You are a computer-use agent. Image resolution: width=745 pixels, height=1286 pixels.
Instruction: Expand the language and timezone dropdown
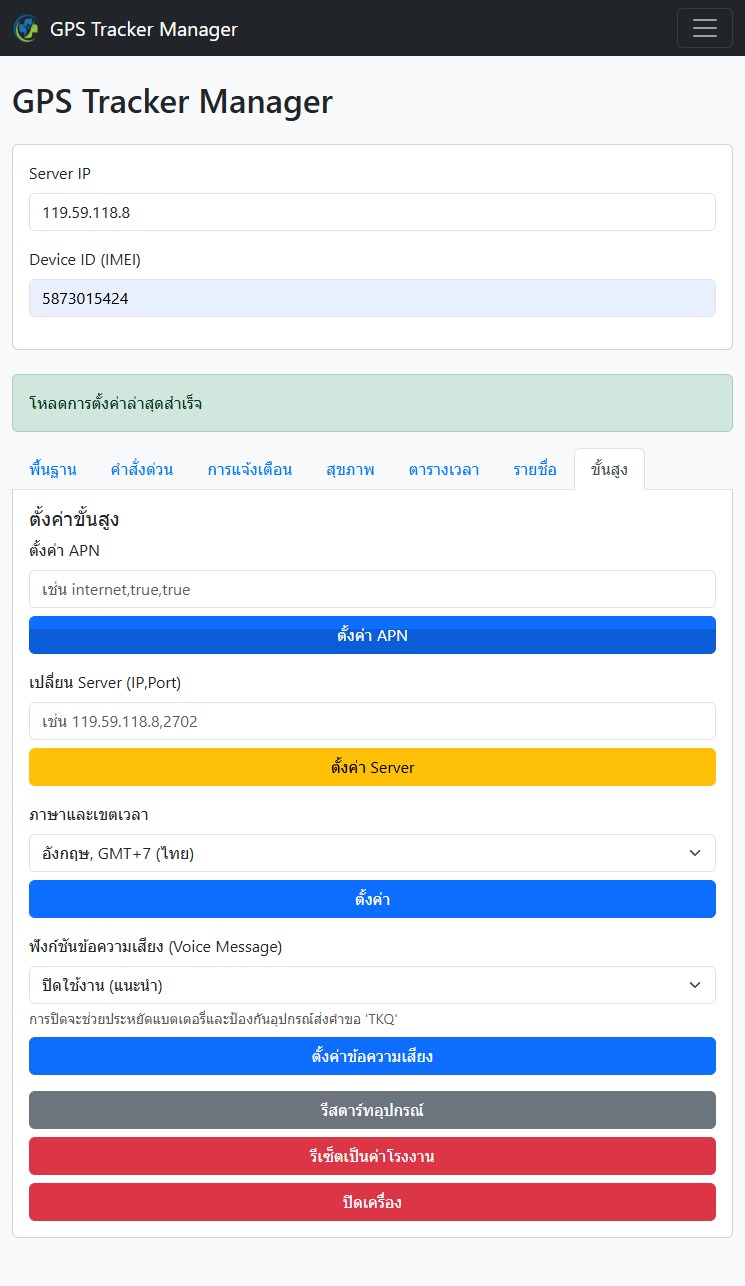(x=372, y=853)
